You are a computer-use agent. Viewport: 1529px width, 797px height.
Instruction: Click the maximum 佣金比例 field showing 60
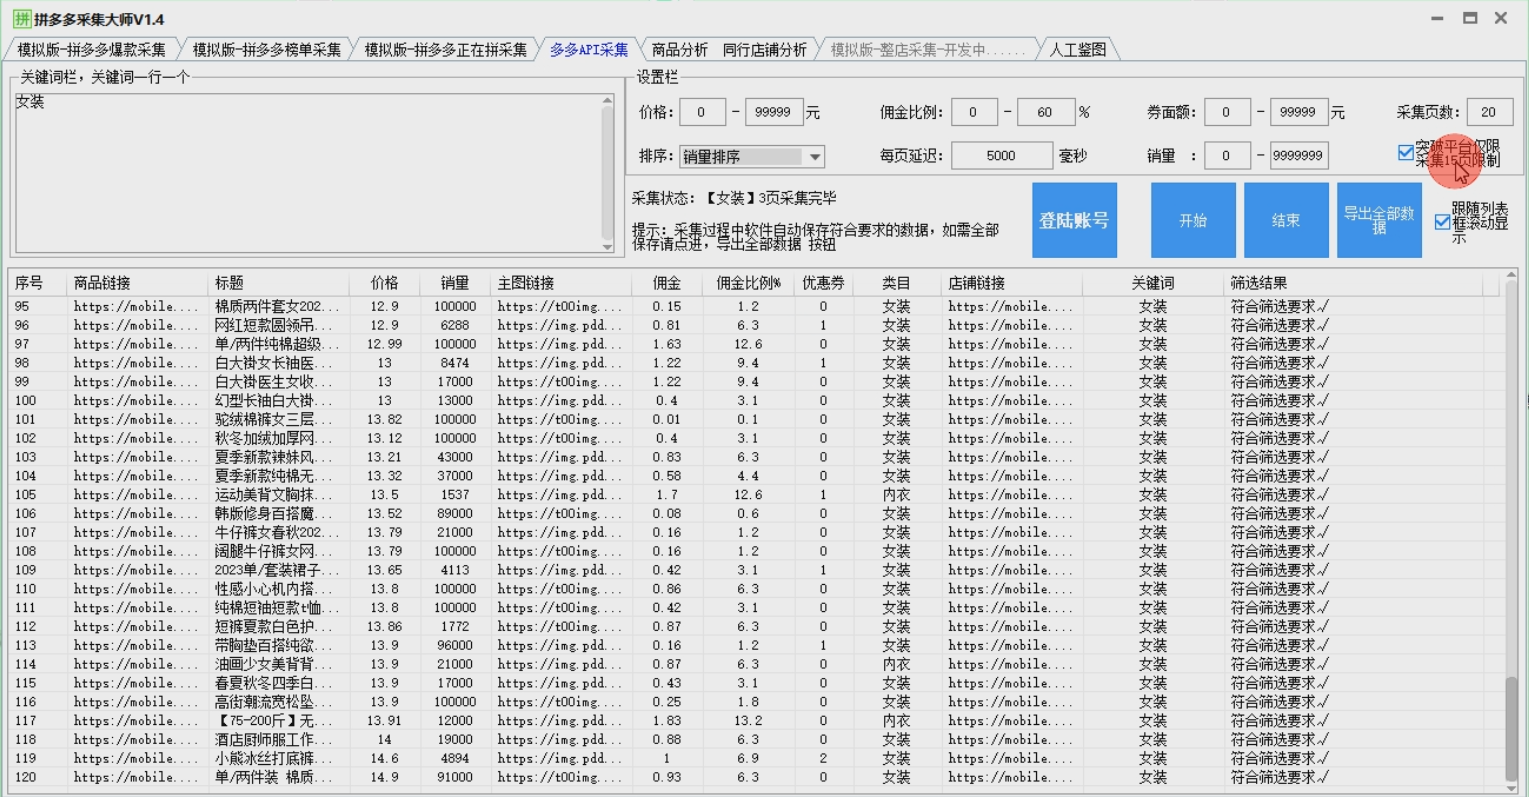[1045, 112]
